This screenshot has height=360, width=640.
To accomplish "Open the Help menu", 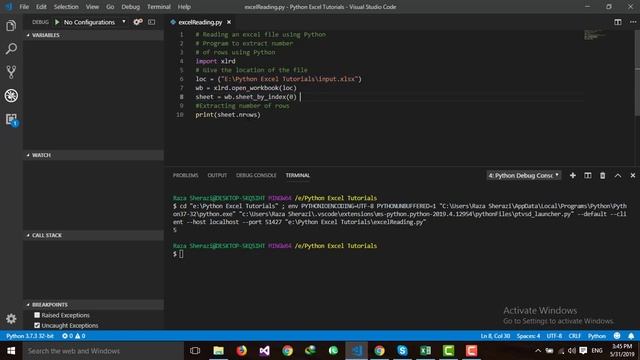I will 184,7.
